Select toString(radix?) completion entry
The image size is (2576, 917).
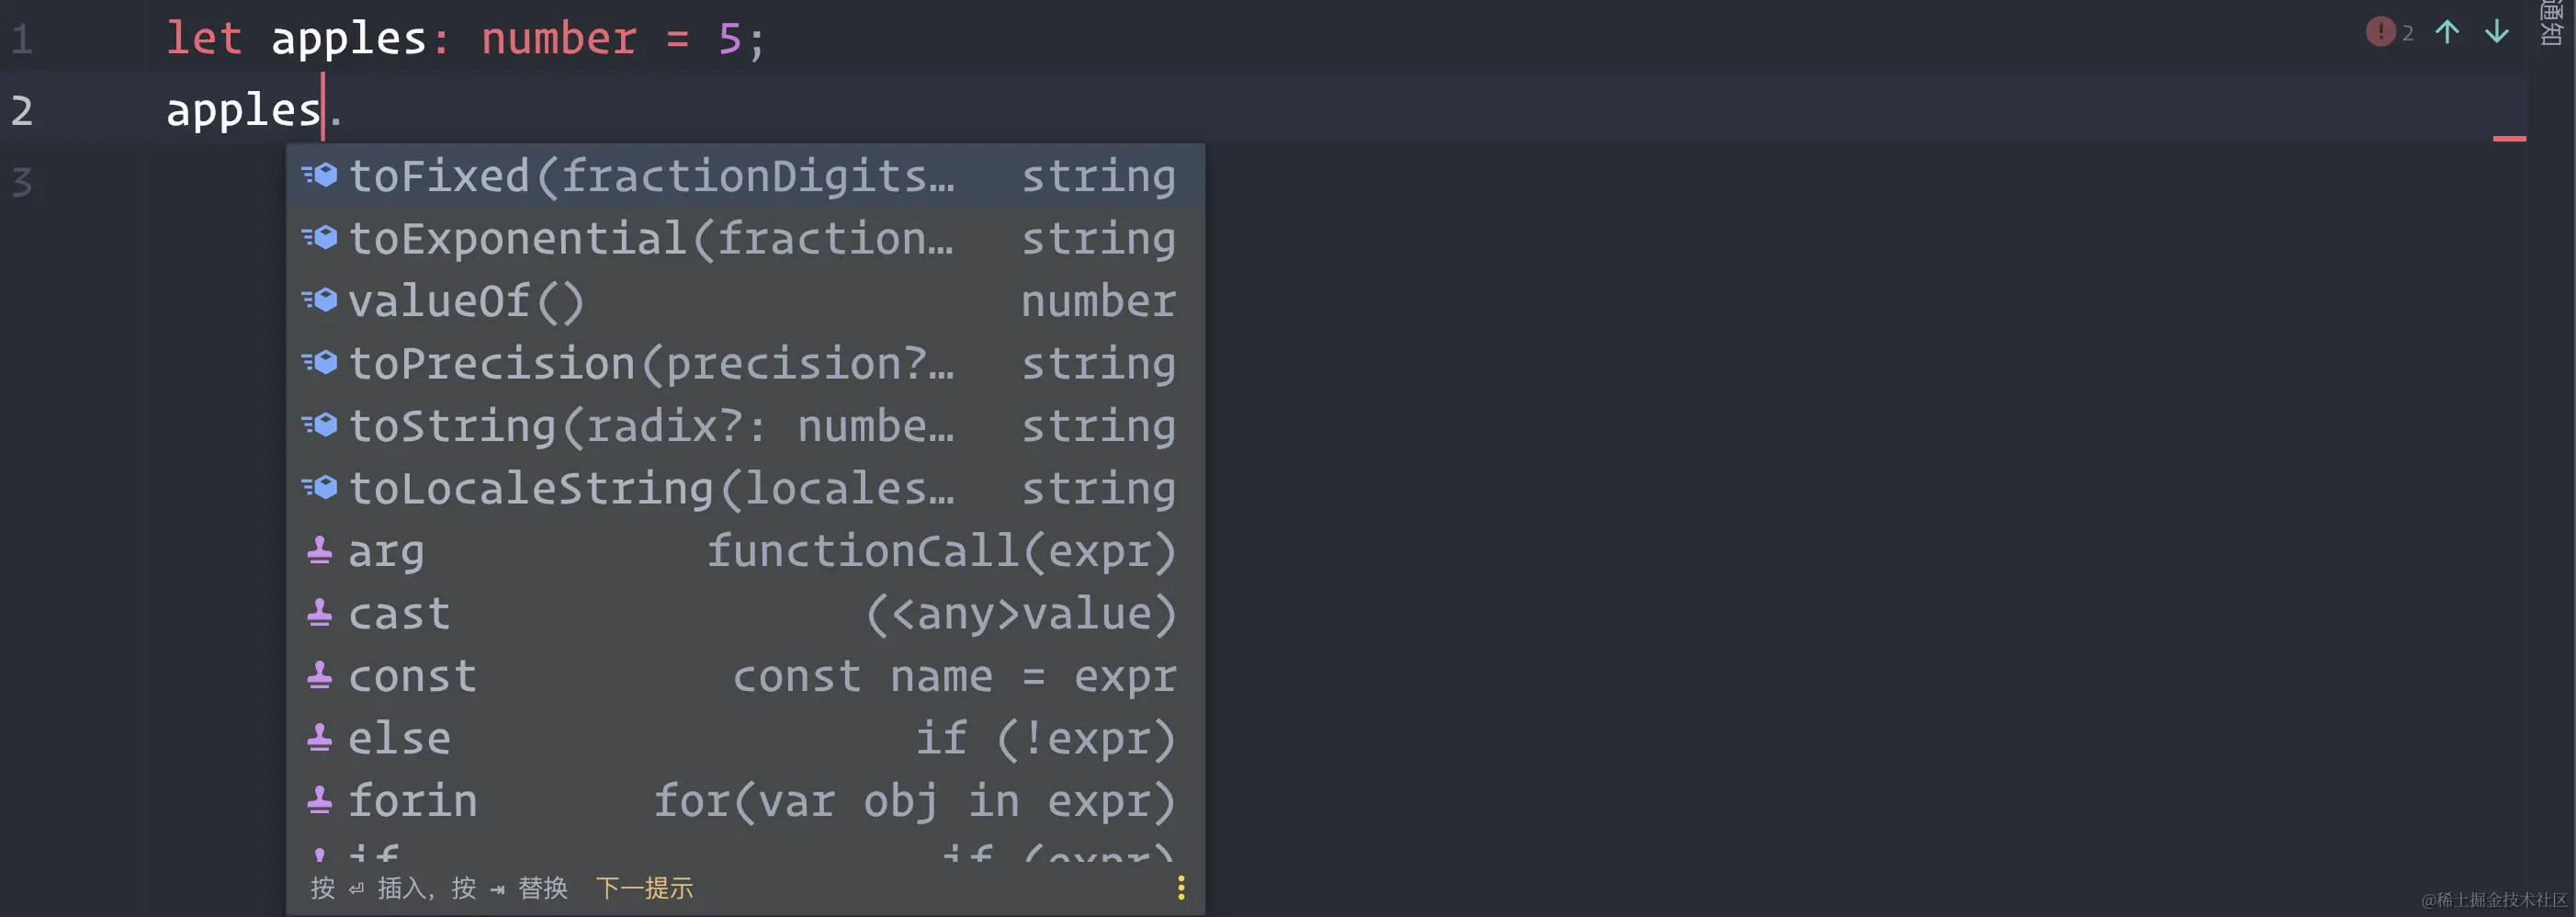tap(650, 427)
